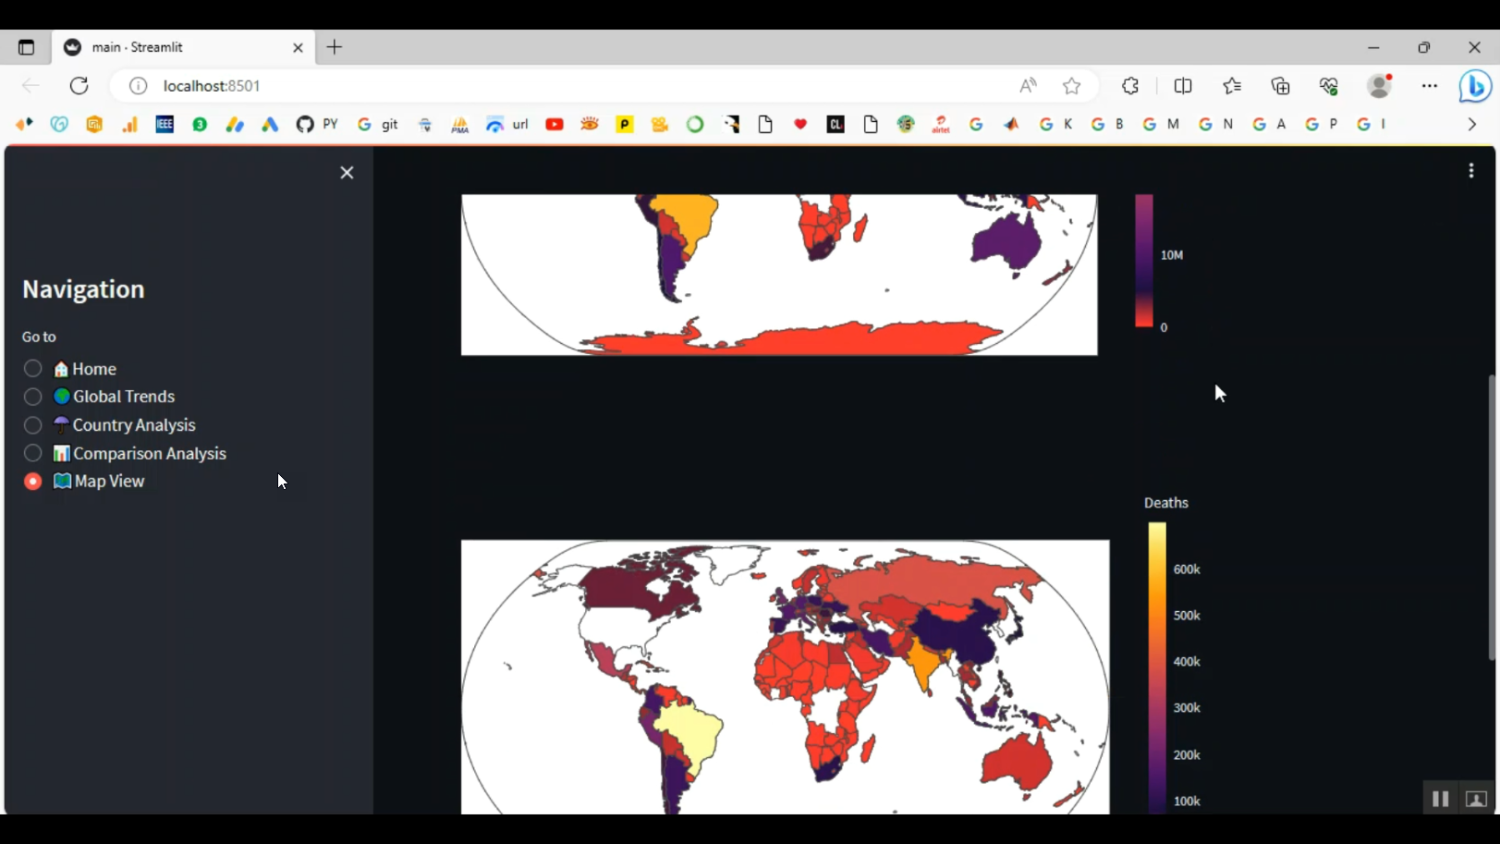Open the YouTube bookmark
This screenshot has height=844, width=1500.
pyautogui.click(x=555, y=124)
